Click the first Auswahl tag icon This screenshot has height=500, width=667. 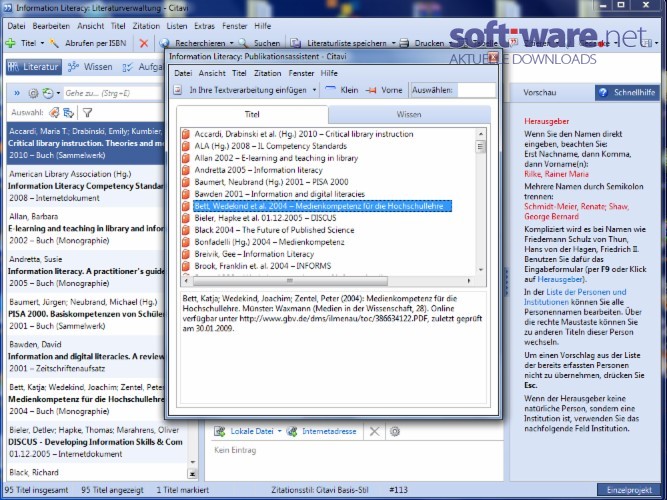(54, 112)
